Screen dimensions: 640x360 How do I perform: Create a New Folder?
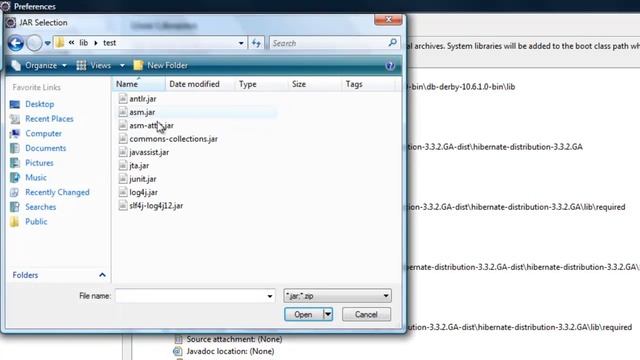coord(161,65)
